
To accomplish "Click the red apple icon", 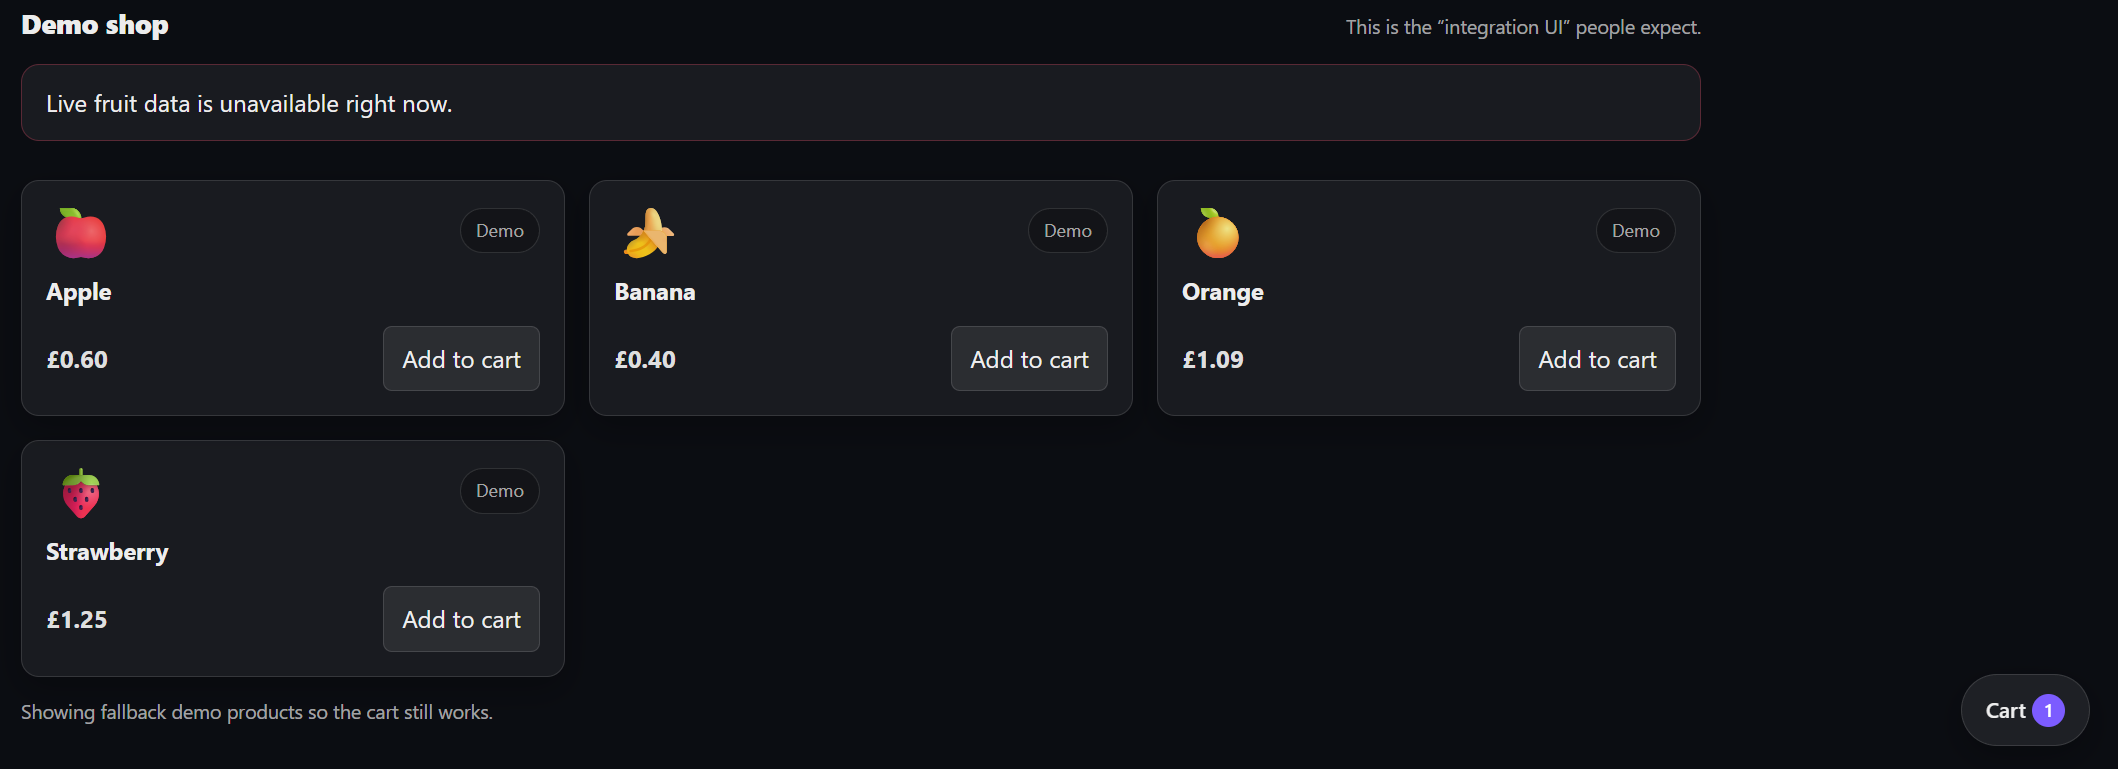I will tap(81, 233).
